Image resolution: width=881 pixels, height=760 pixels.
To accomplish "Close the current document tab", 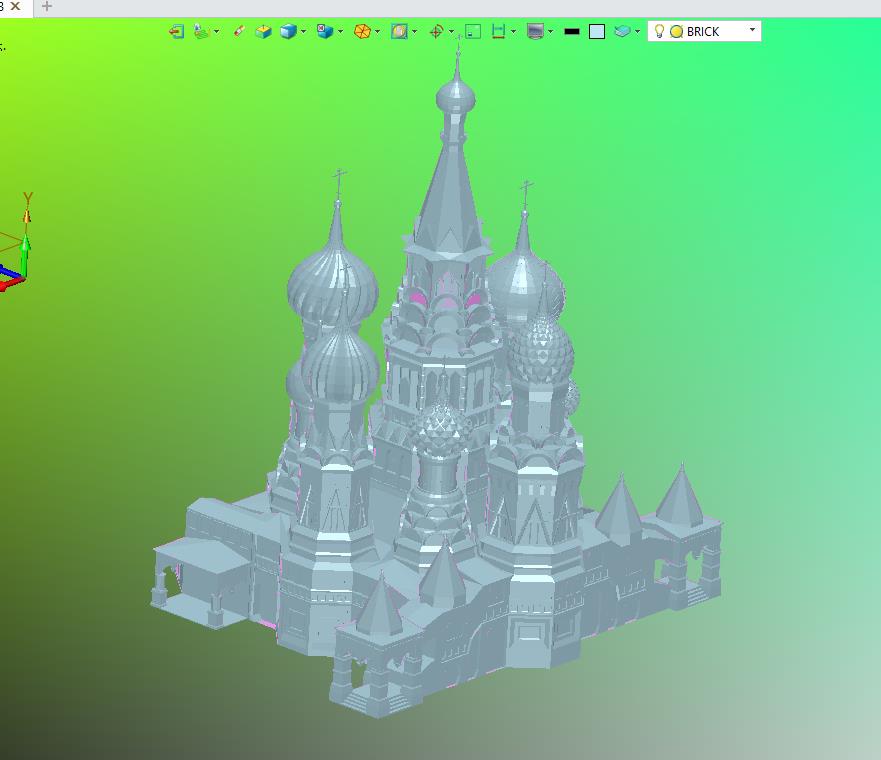I will point(16,6).
